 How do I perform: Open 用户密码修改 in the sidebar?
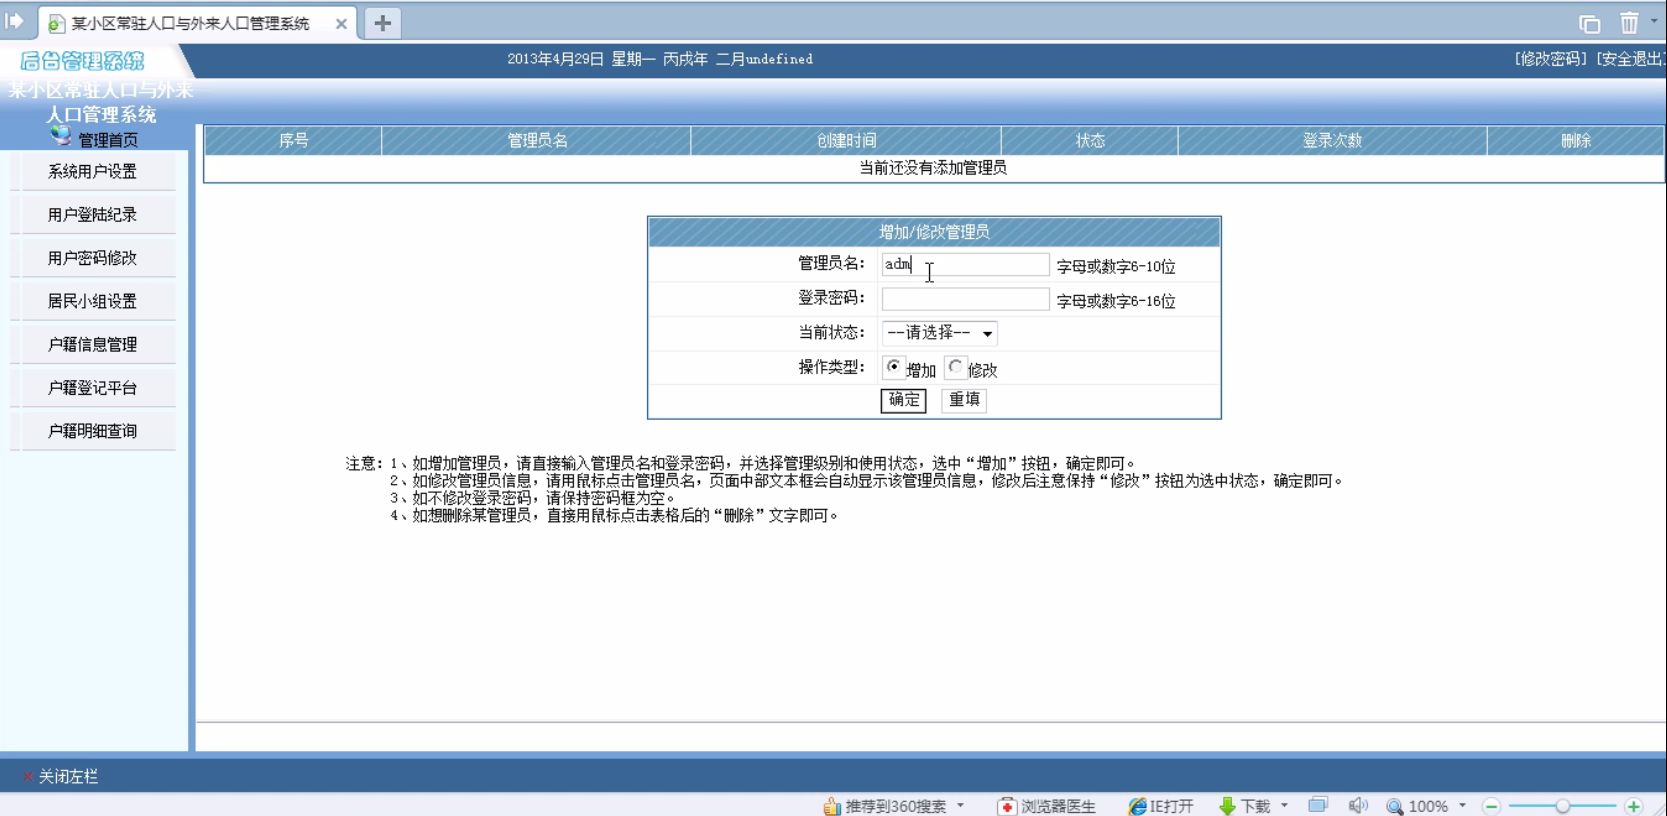(92, 257)
